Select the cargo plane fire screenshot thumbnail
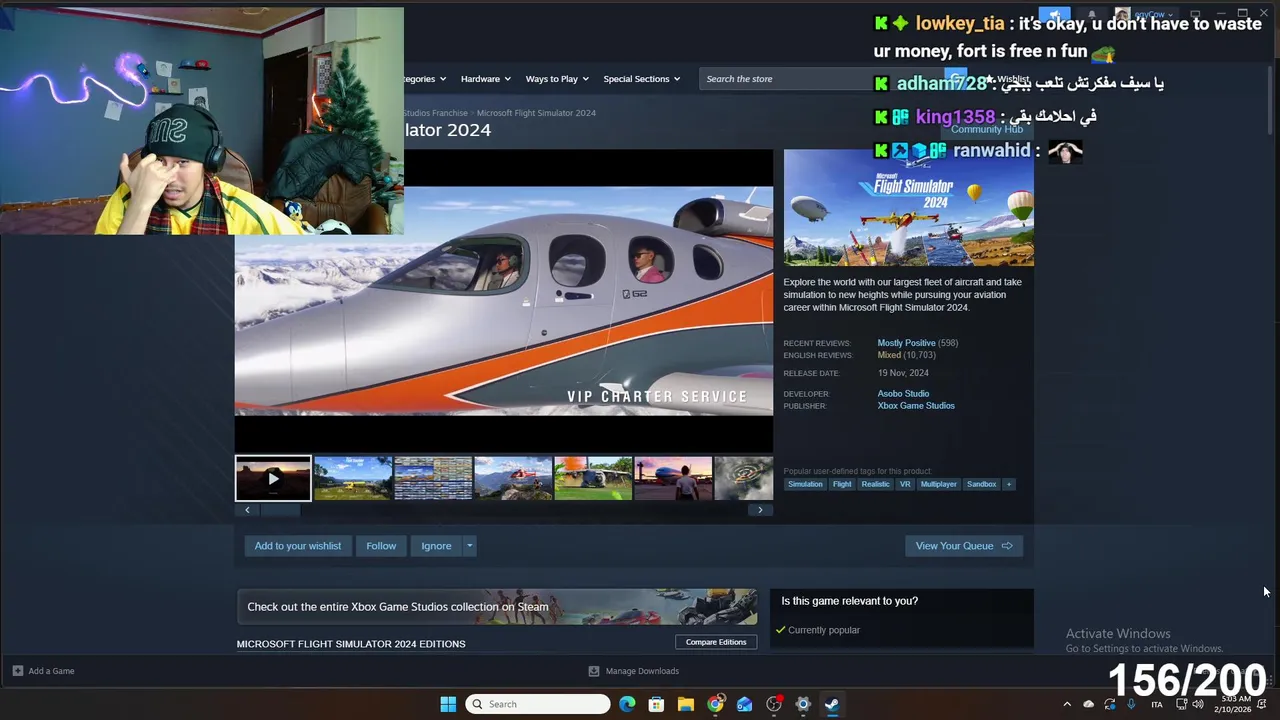 click(593, 478)
